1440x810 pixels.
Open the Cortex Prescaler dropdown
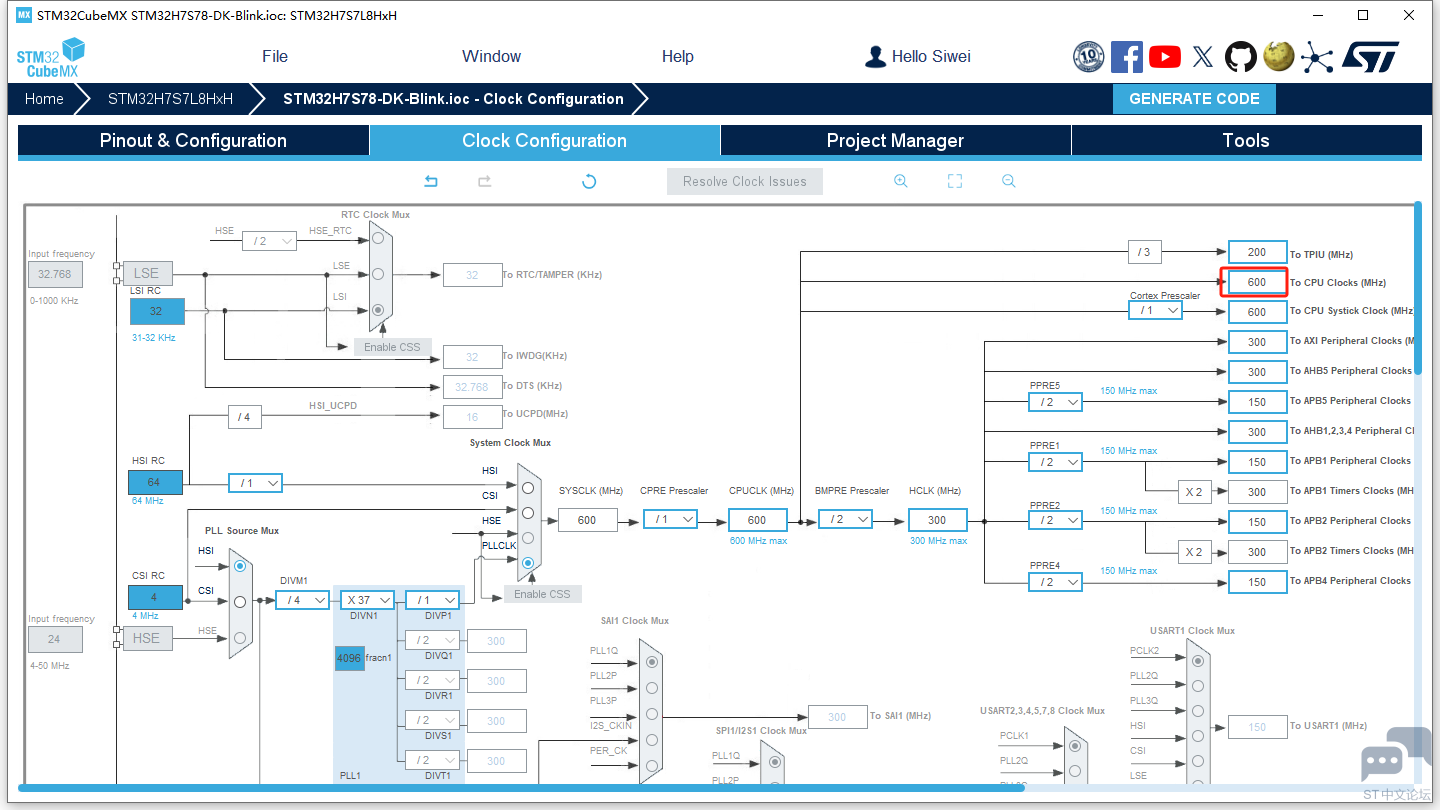tap(1155, 310)
